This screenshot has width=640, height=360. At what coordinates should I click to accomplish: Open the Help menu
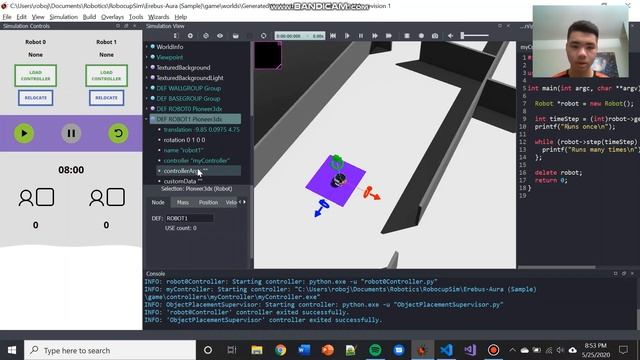click(180, 17)
